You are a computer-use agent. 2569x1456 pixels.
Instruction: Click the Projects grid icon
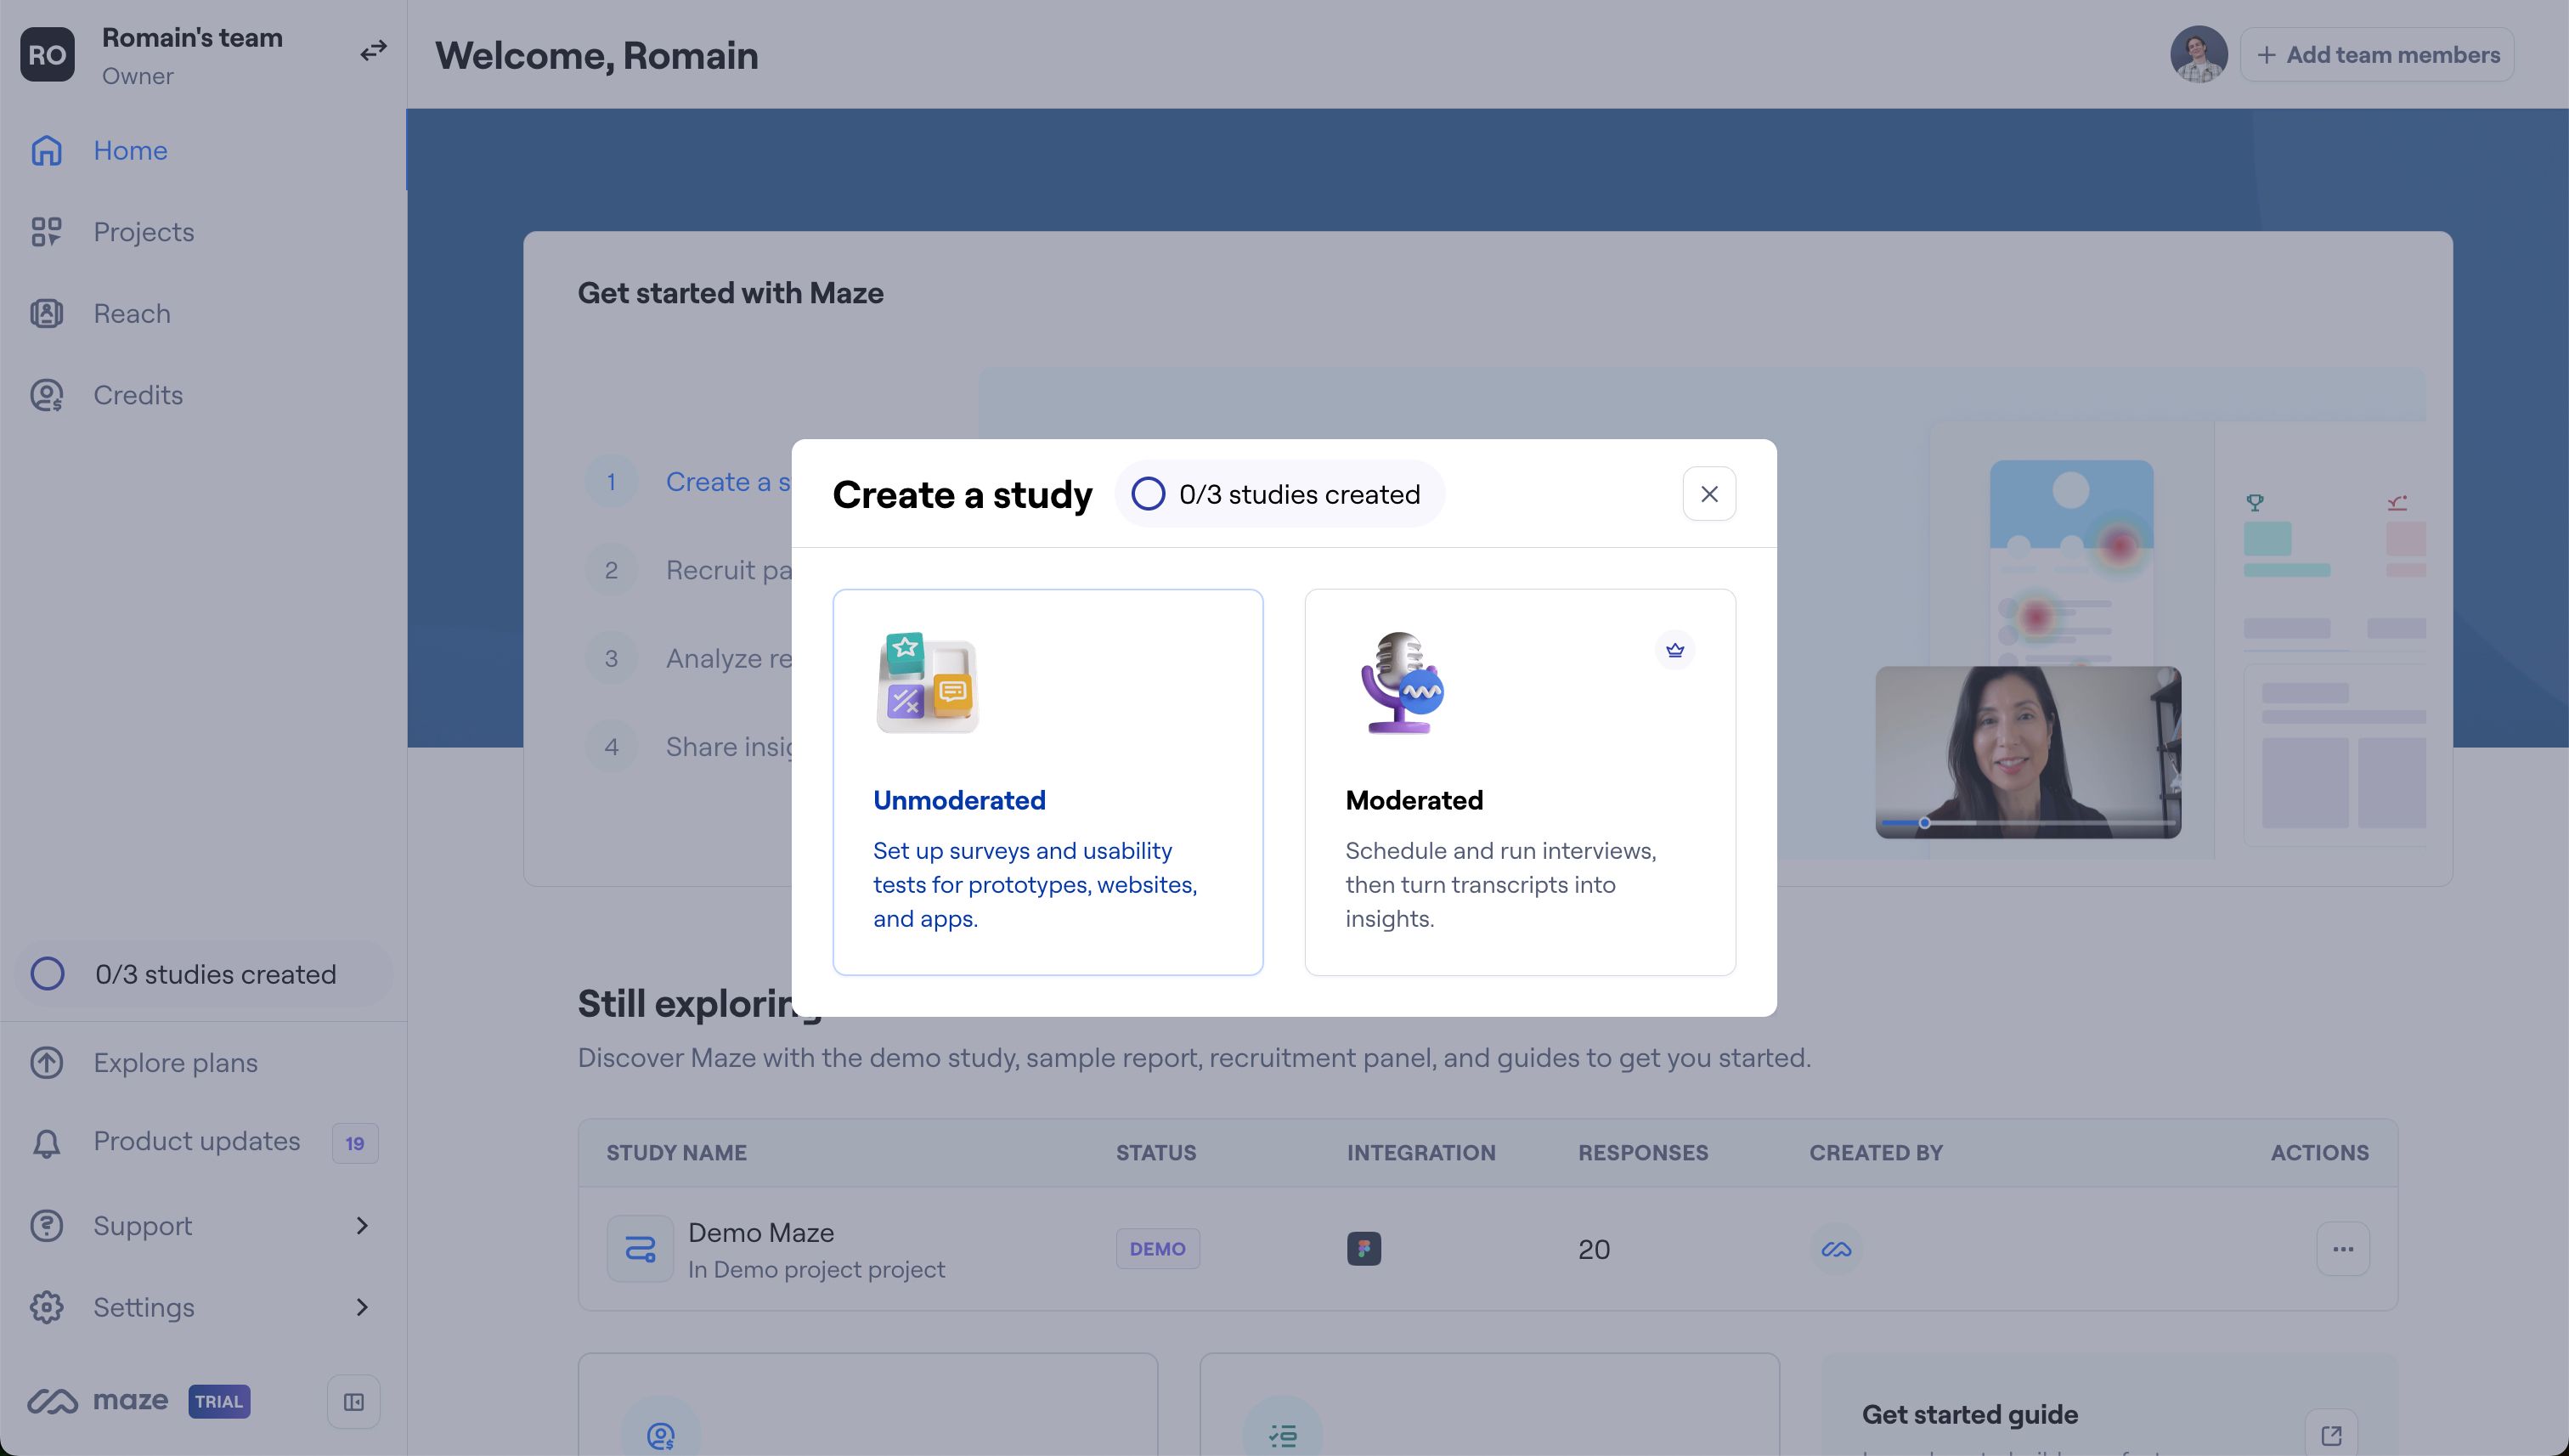click(46, 232)
